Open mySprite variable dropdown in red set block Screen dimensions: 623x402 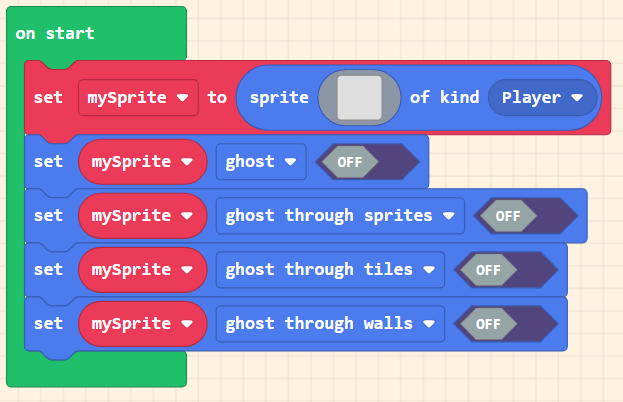tap(138, 98)
